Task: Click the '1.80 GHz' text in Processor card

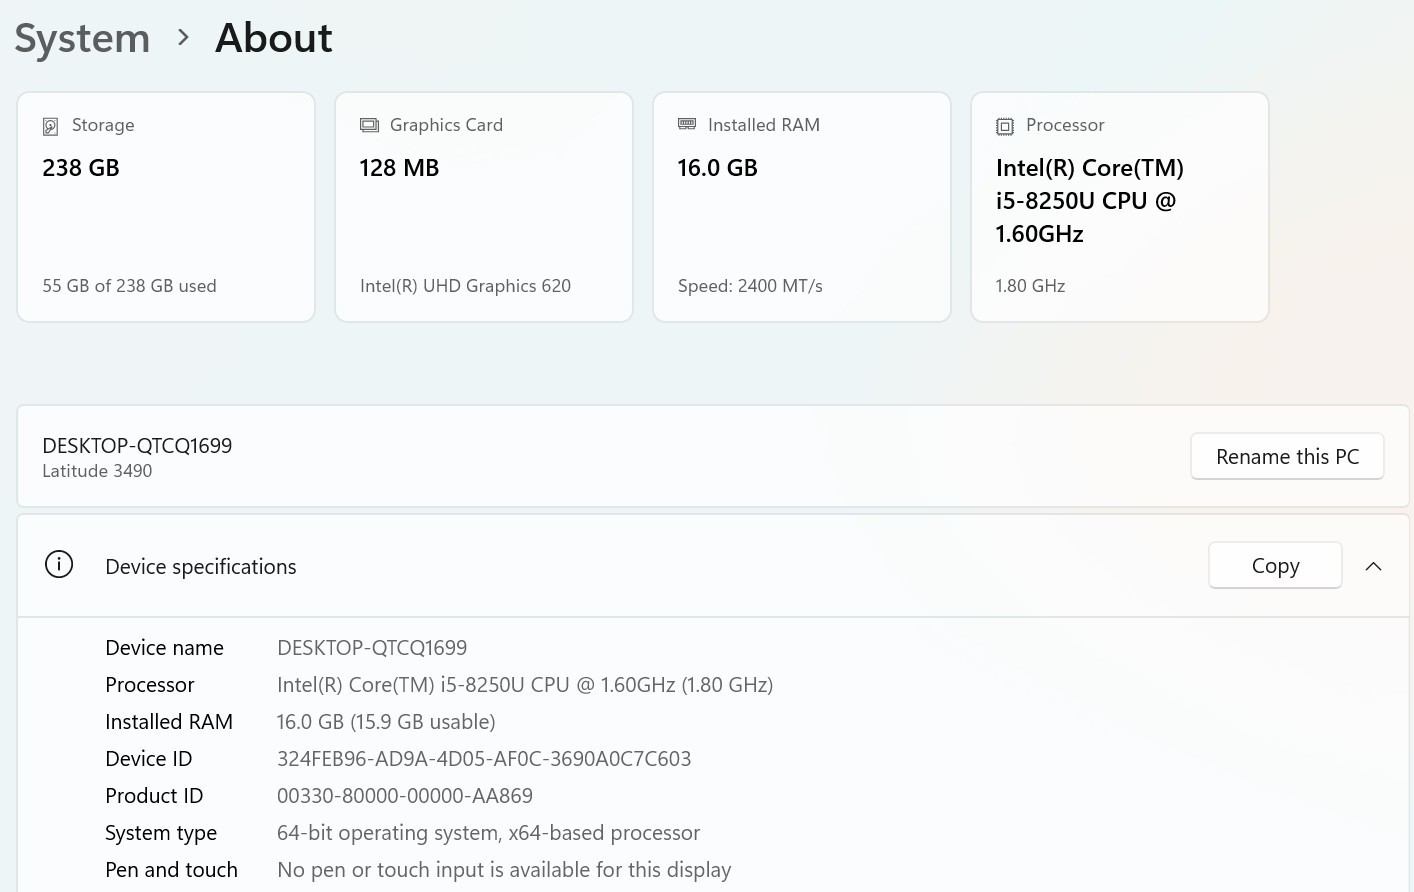Action: 1030,286
